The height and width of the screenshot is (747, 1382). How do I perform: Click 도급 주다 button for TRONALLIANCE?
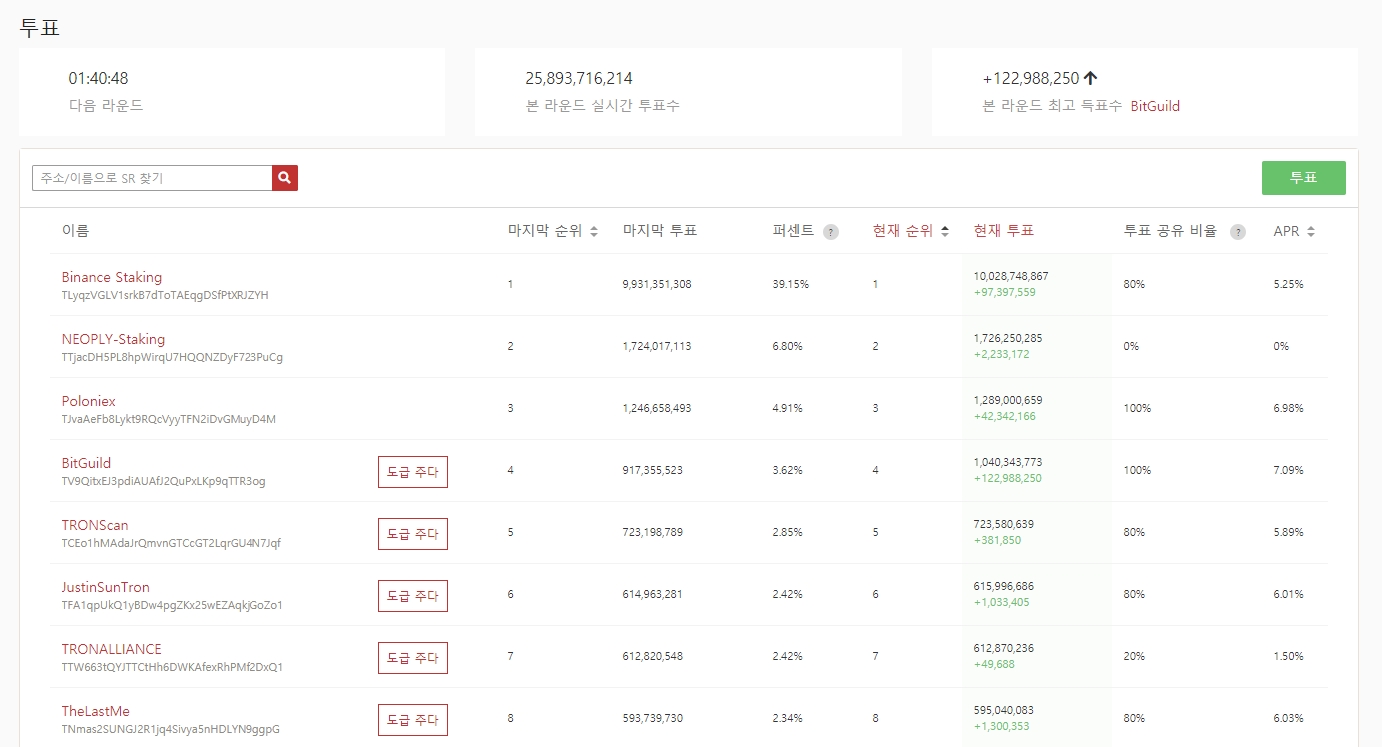coord(413,658)
